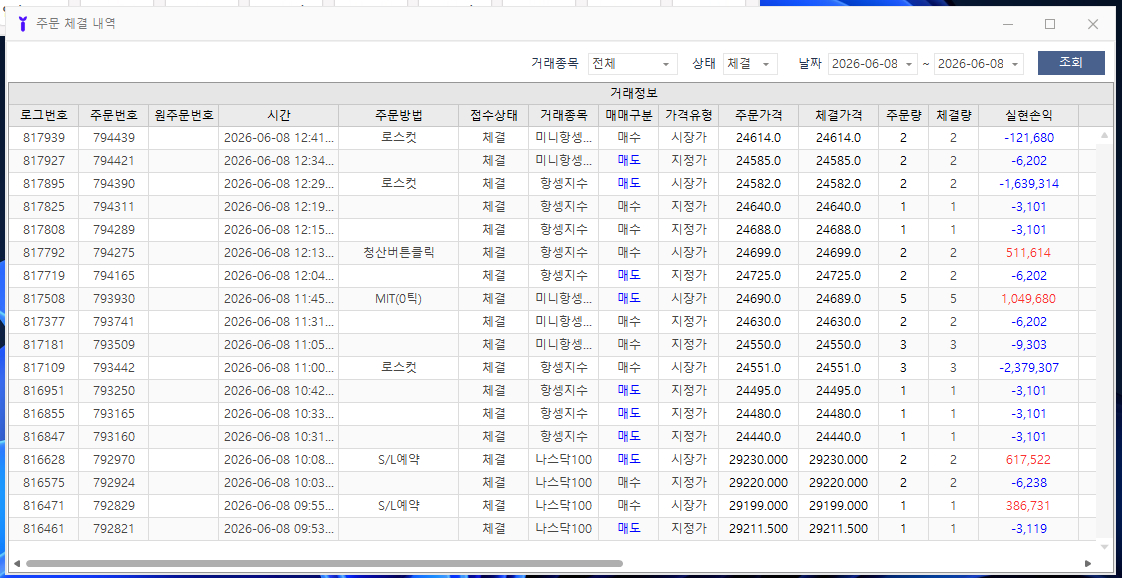1122x578 pixels.
Task: Click the 실현손익 column header
Action: pos(1028,114)
